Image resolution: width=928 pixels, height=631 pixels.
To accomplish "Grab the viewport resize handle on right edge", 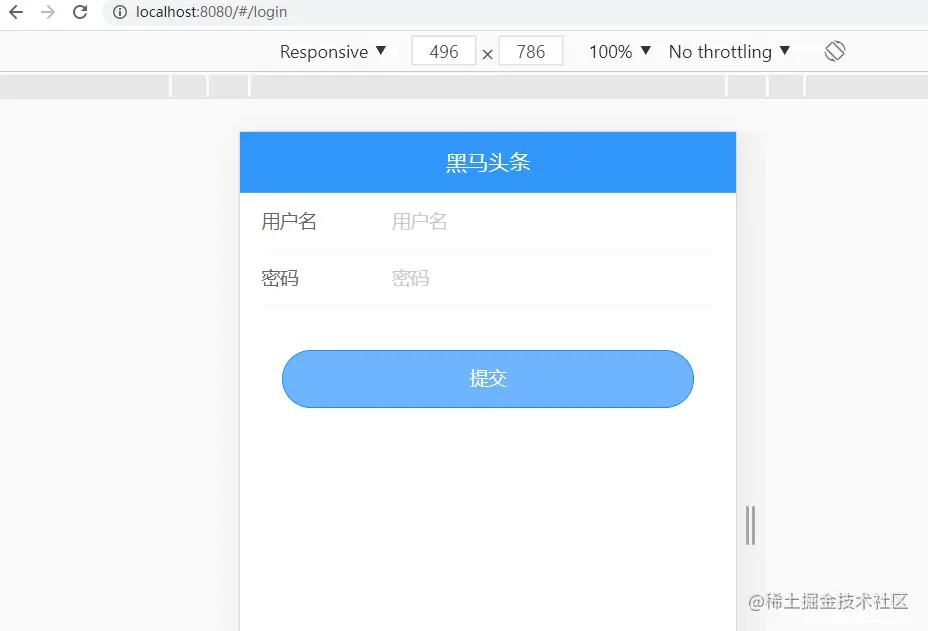I will 750,525.
